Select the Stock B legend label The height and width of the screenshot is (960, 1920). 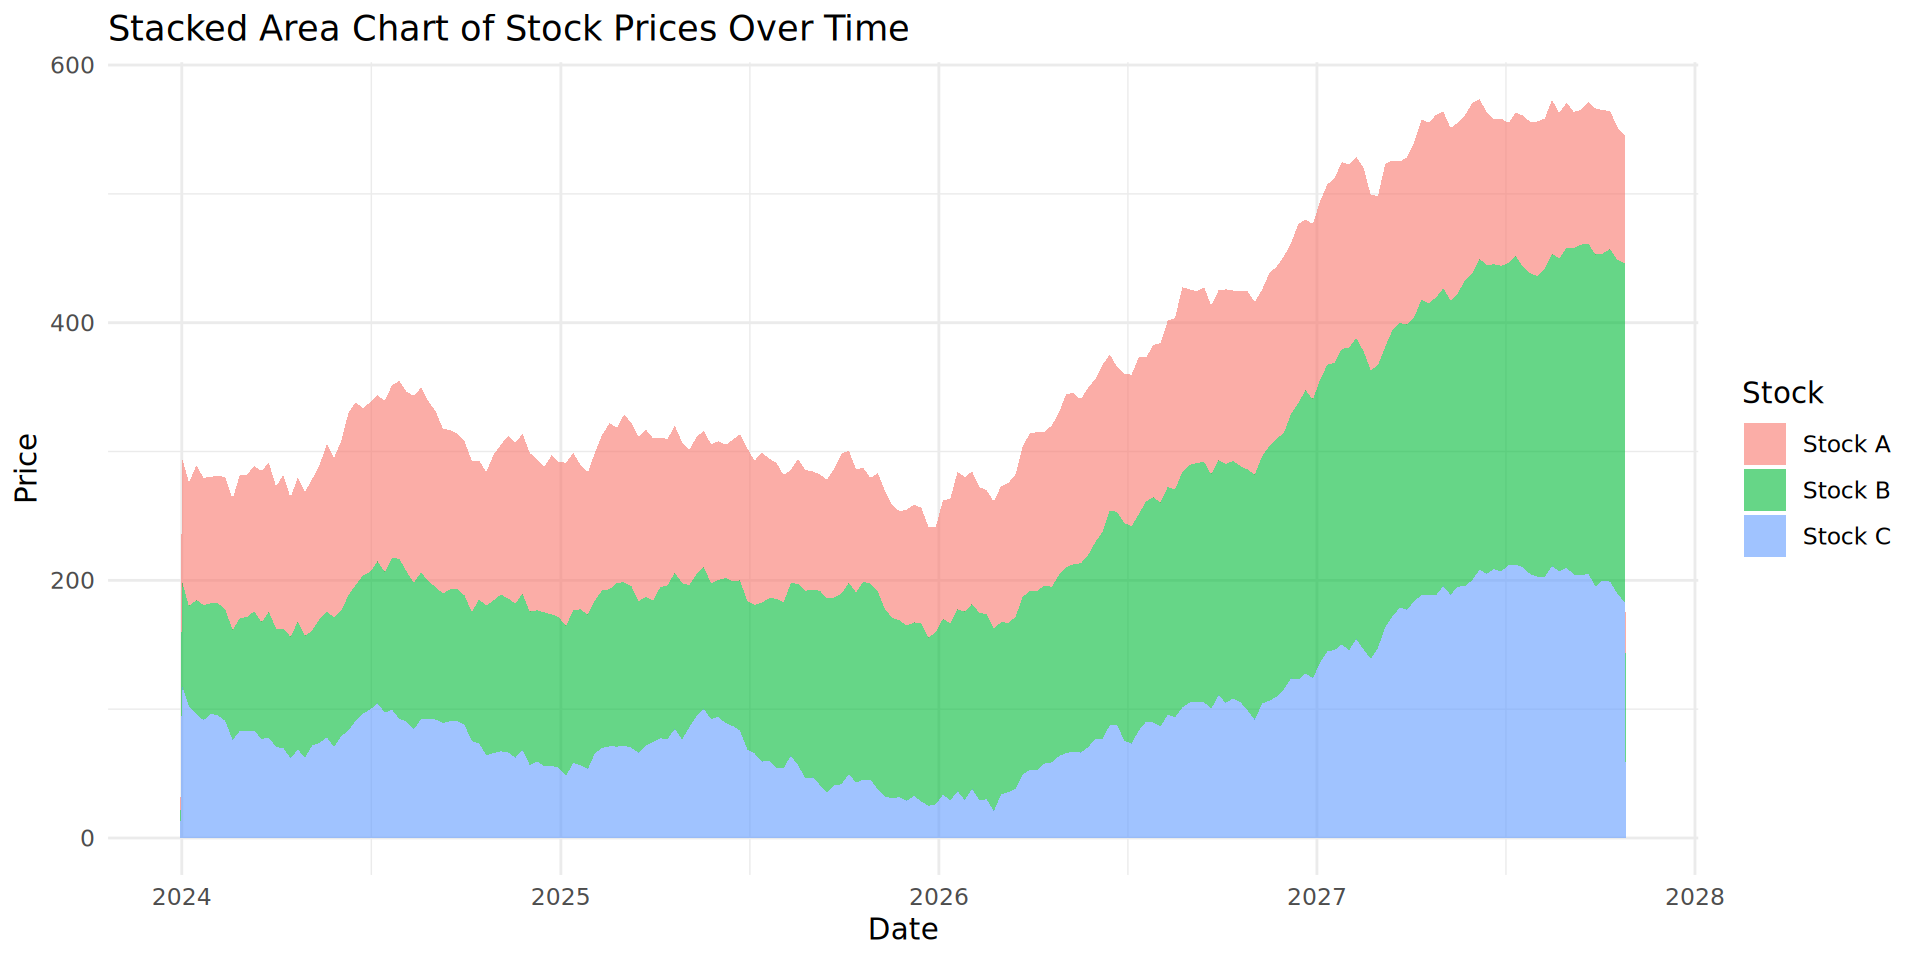(x=1845, y=490)
